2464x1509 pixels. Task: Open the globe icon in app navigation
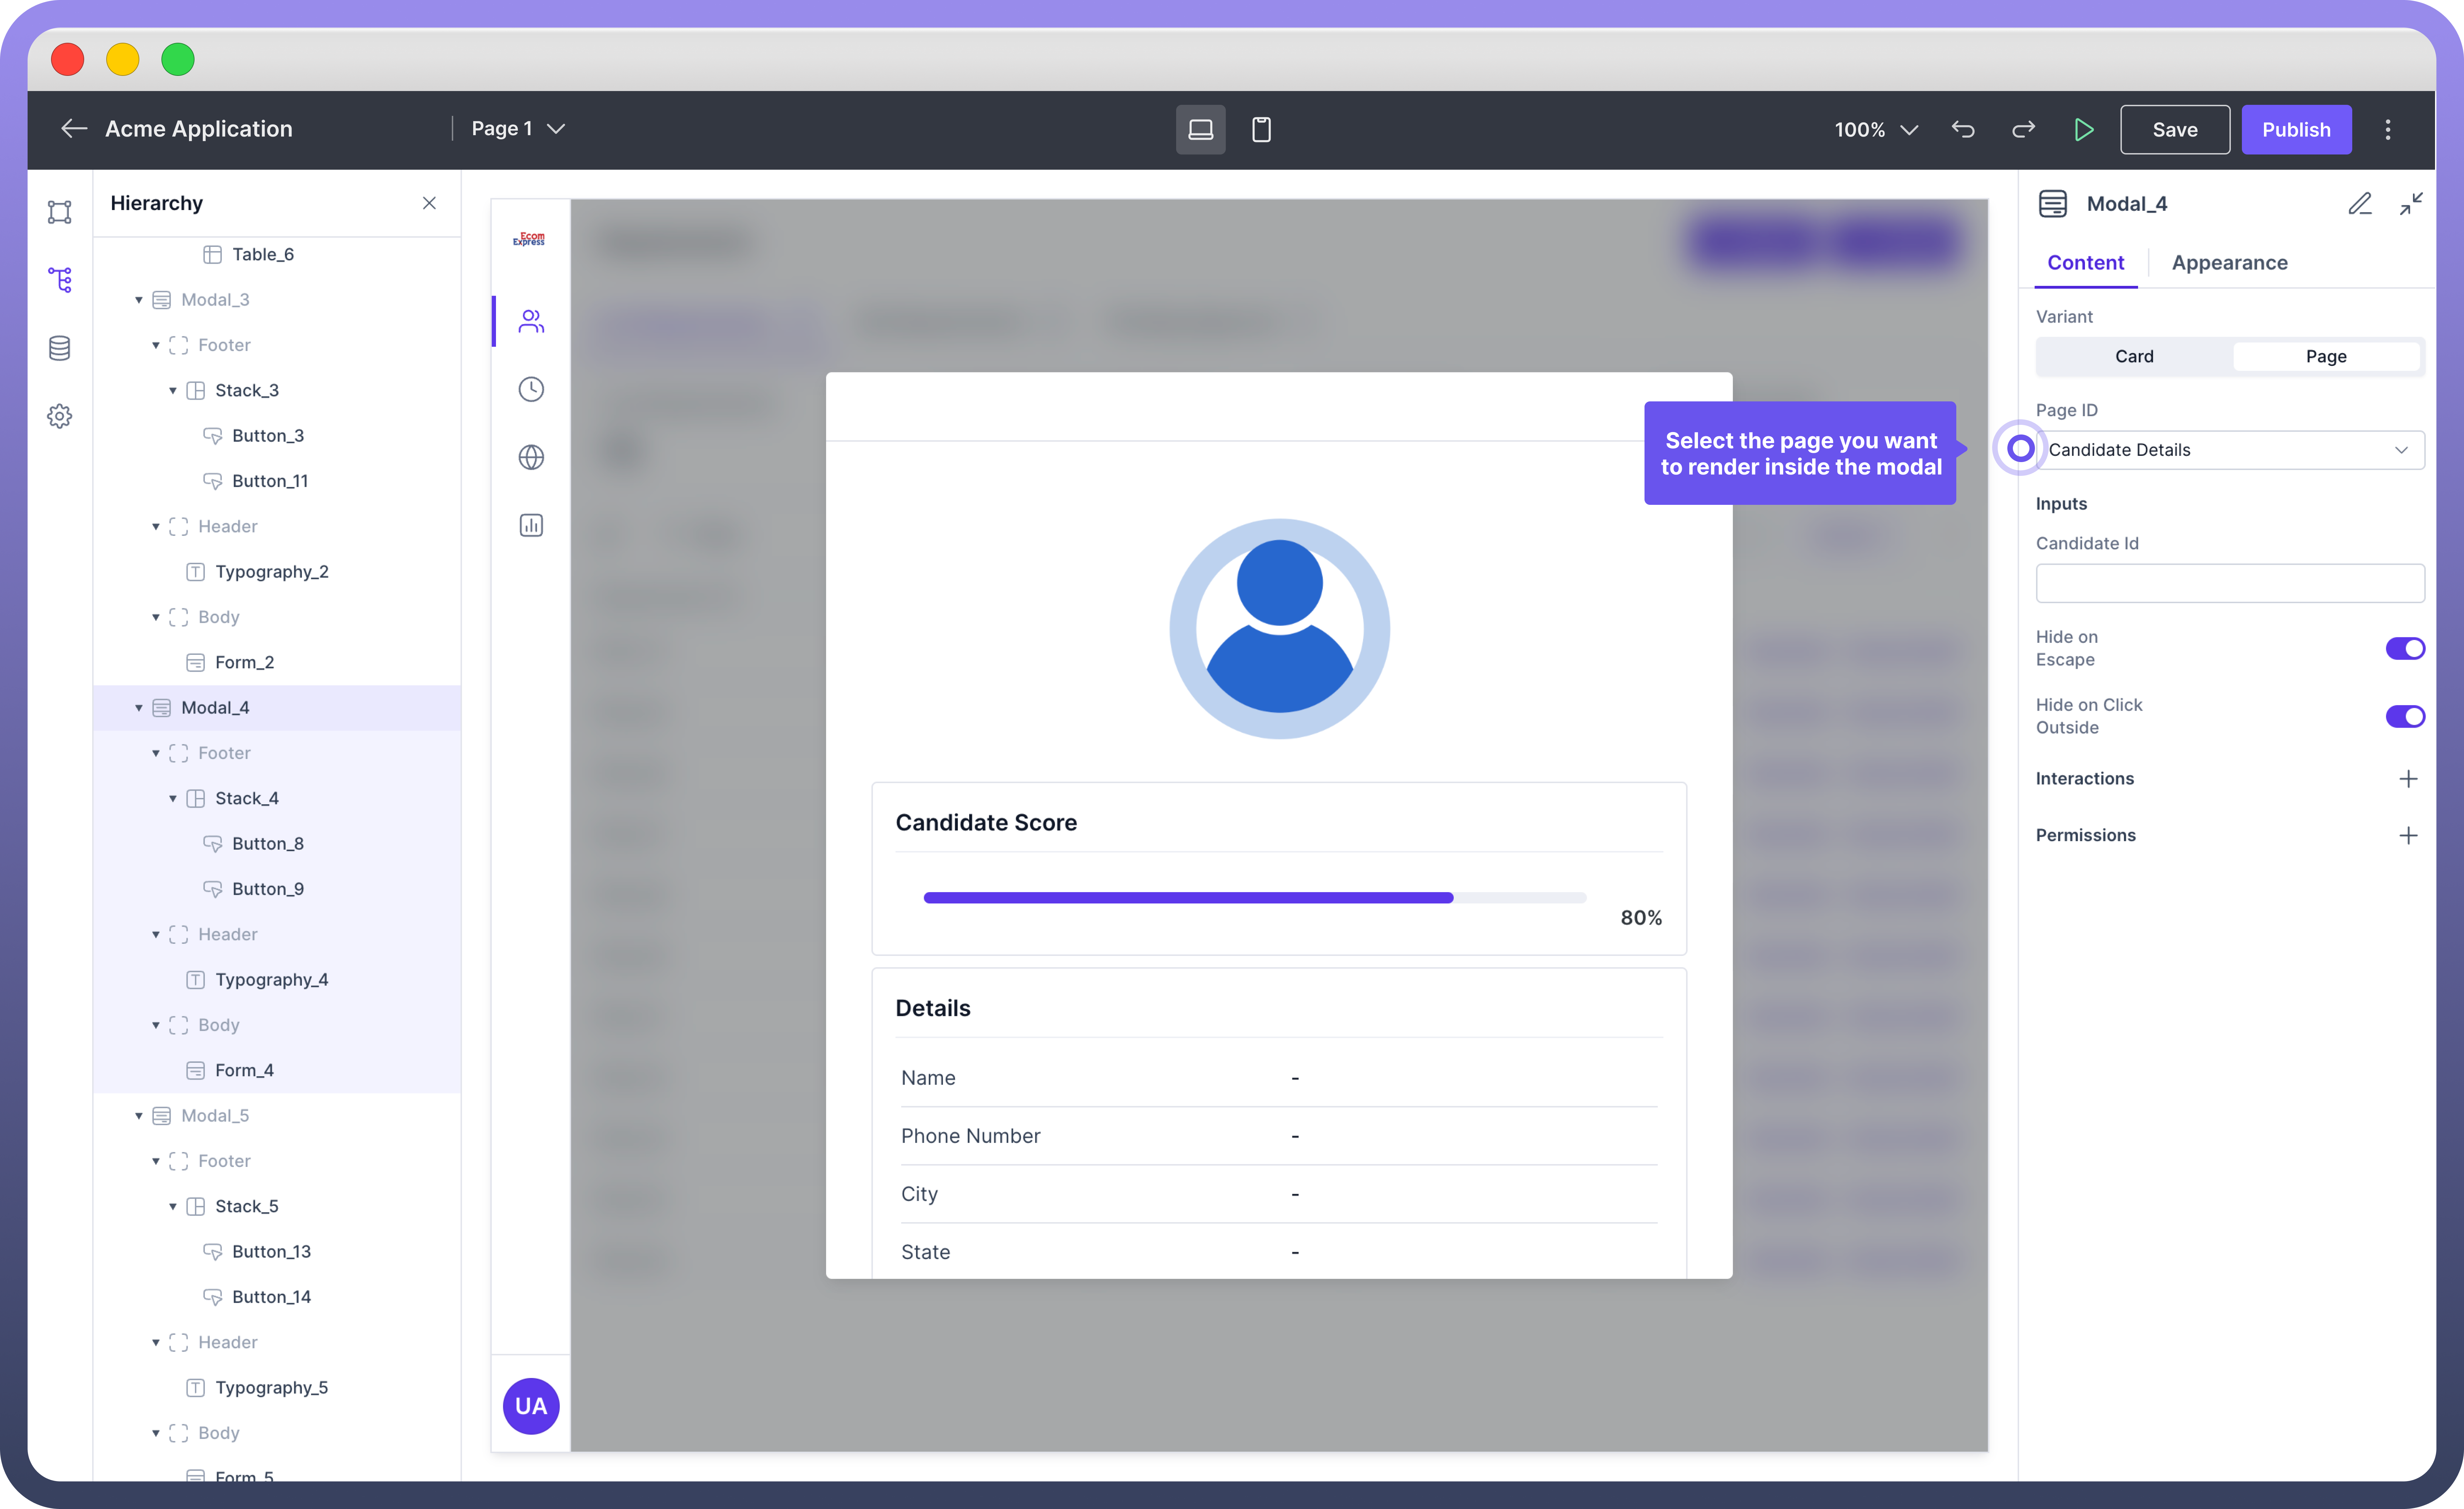click(531, 457)
